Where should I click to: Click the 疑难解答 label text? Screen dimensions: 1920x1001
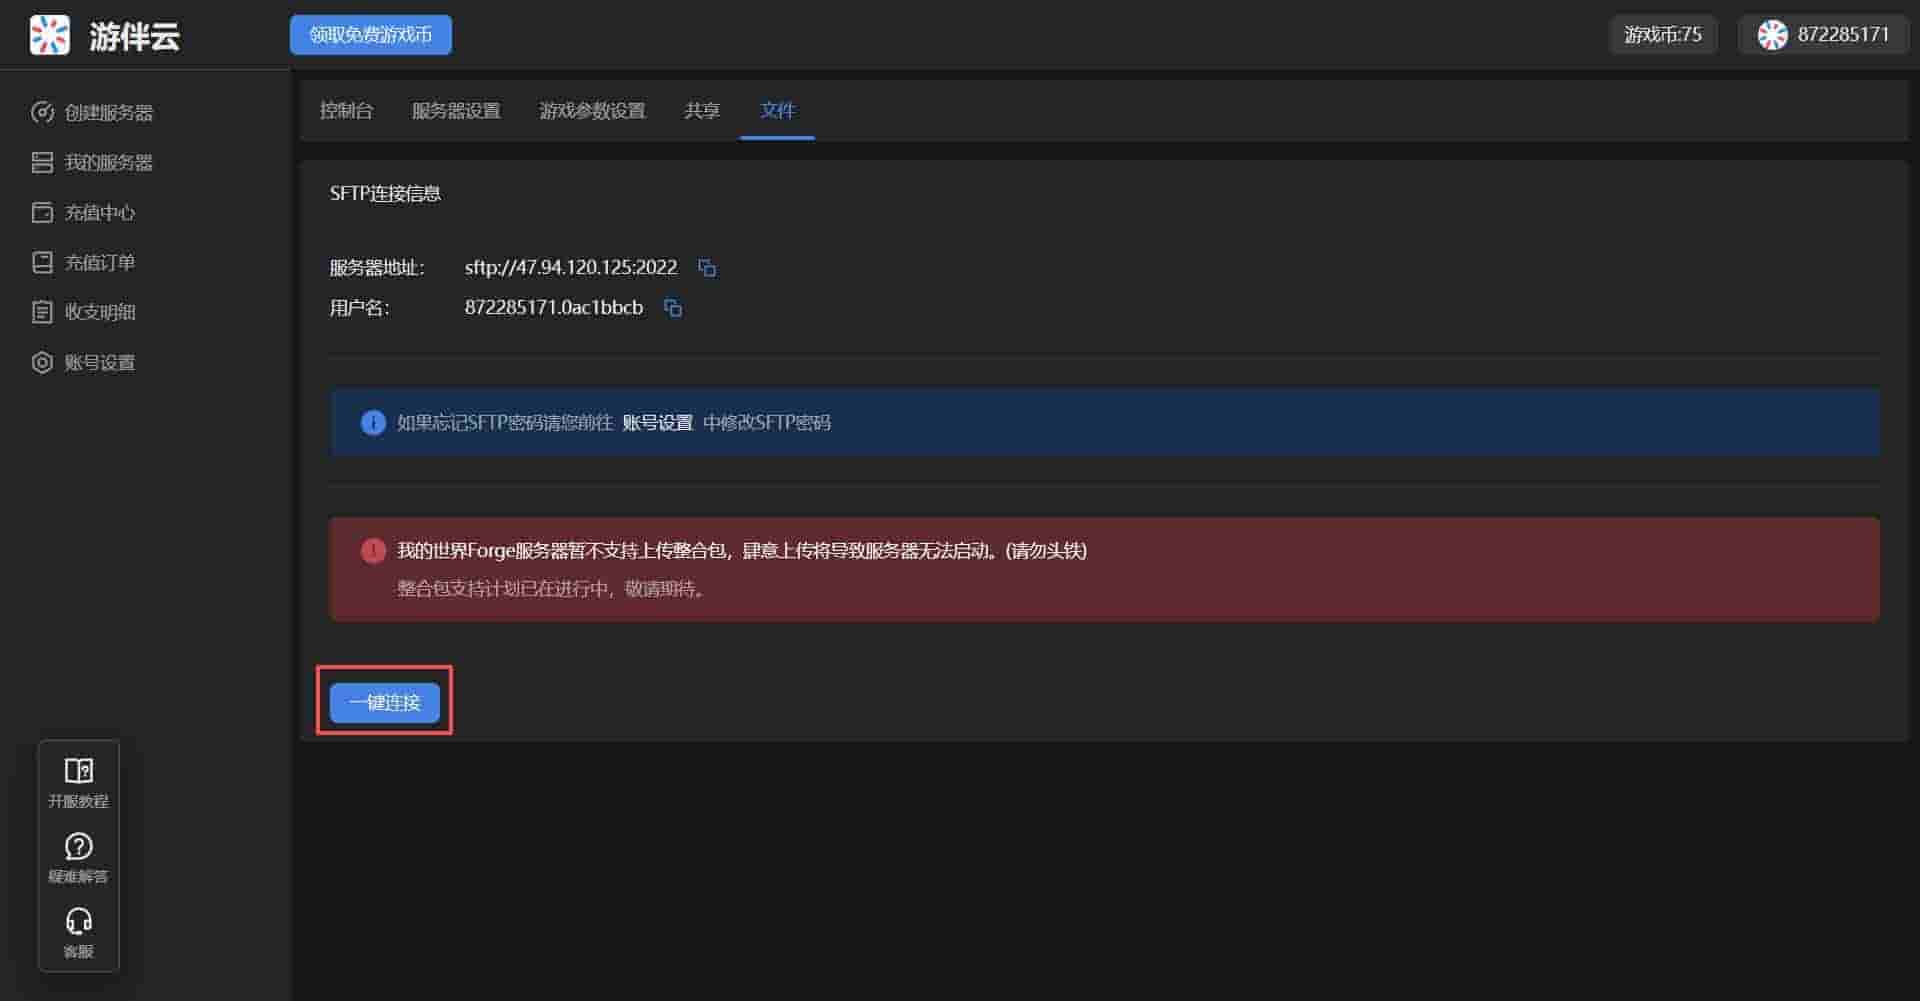point(79,876)
